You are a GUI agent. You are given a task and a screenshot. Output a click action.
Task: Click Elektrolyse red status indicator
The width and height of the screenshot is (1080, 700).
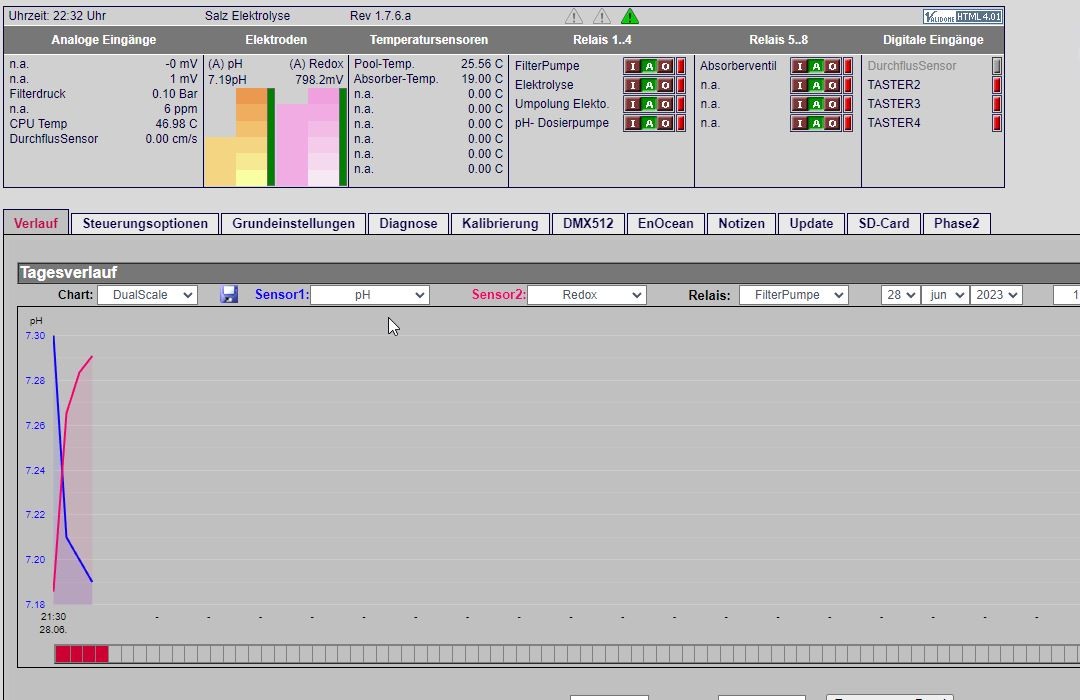pos(681,85)
